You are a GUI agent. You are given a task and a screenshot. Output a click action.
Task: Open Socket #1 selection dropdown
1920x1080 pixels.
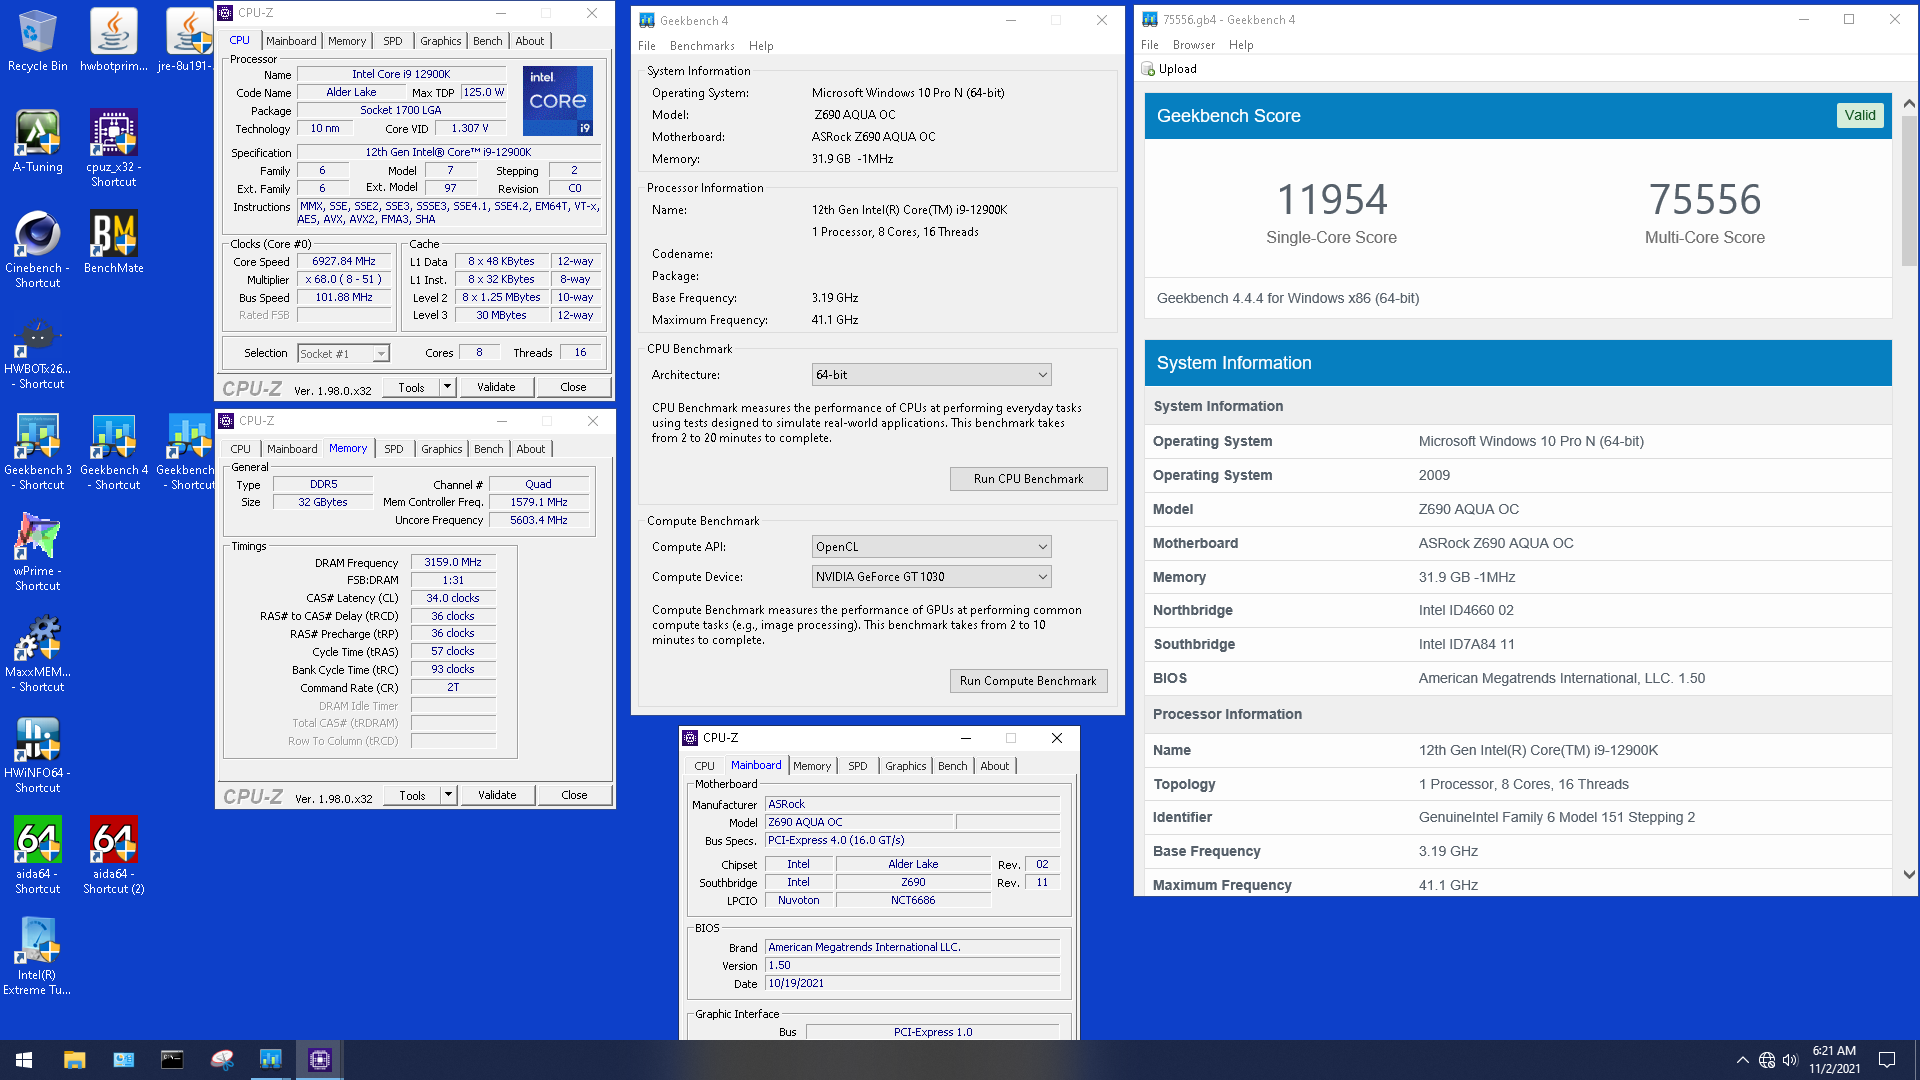(x=343, y=353)
